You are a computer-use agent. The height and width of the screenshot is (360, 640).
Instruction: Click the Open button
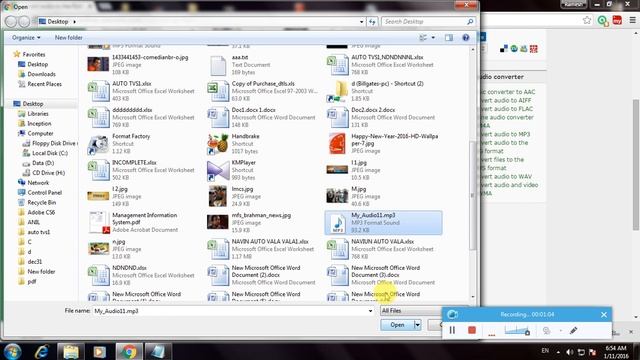click(x=397, y=325)
